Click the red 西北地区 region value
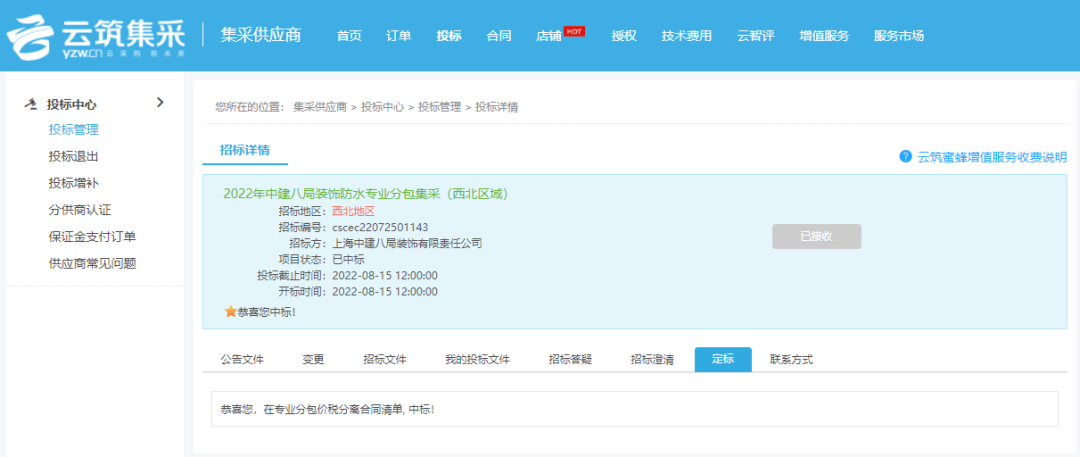Viewport: 1080px width, 457px height. point(353,211)
